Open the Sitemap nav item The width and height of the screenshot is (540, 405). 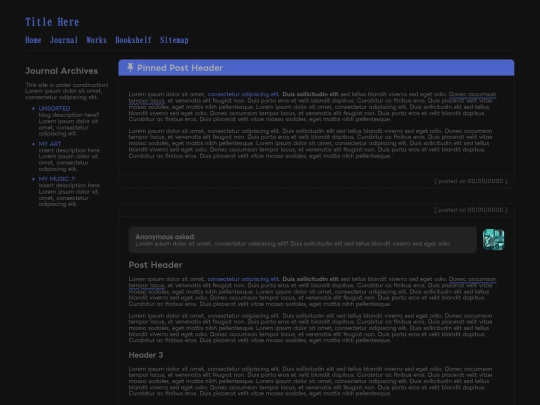click(174, 40)
